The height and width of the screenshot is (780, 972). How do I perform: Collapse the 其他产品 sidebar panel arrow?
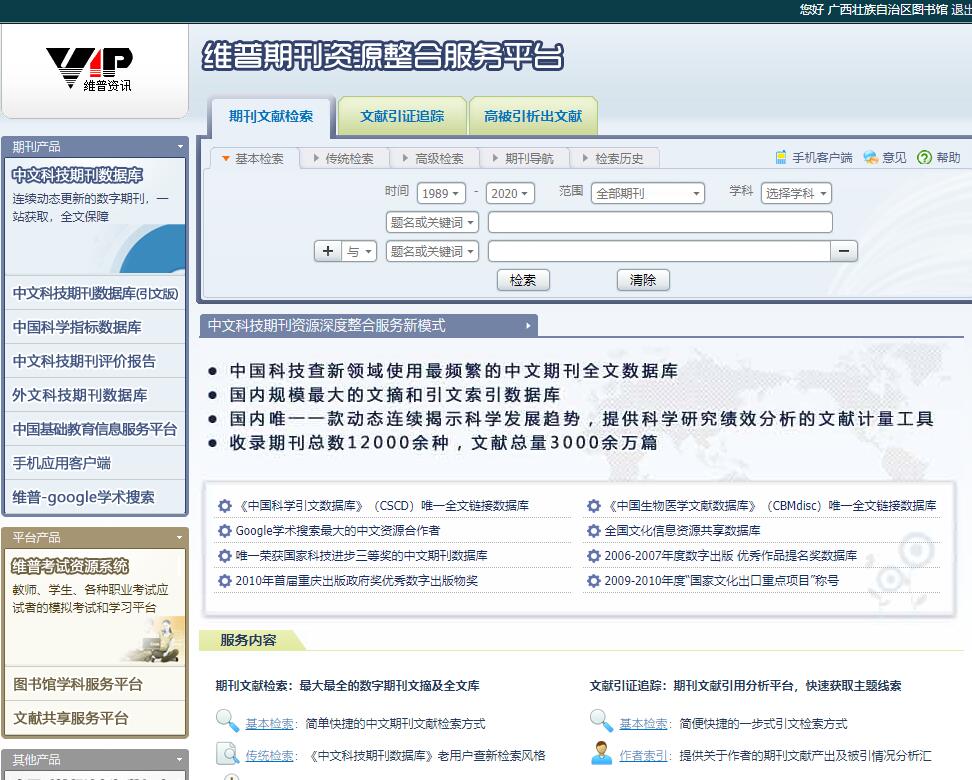click(x=180, y=760)
